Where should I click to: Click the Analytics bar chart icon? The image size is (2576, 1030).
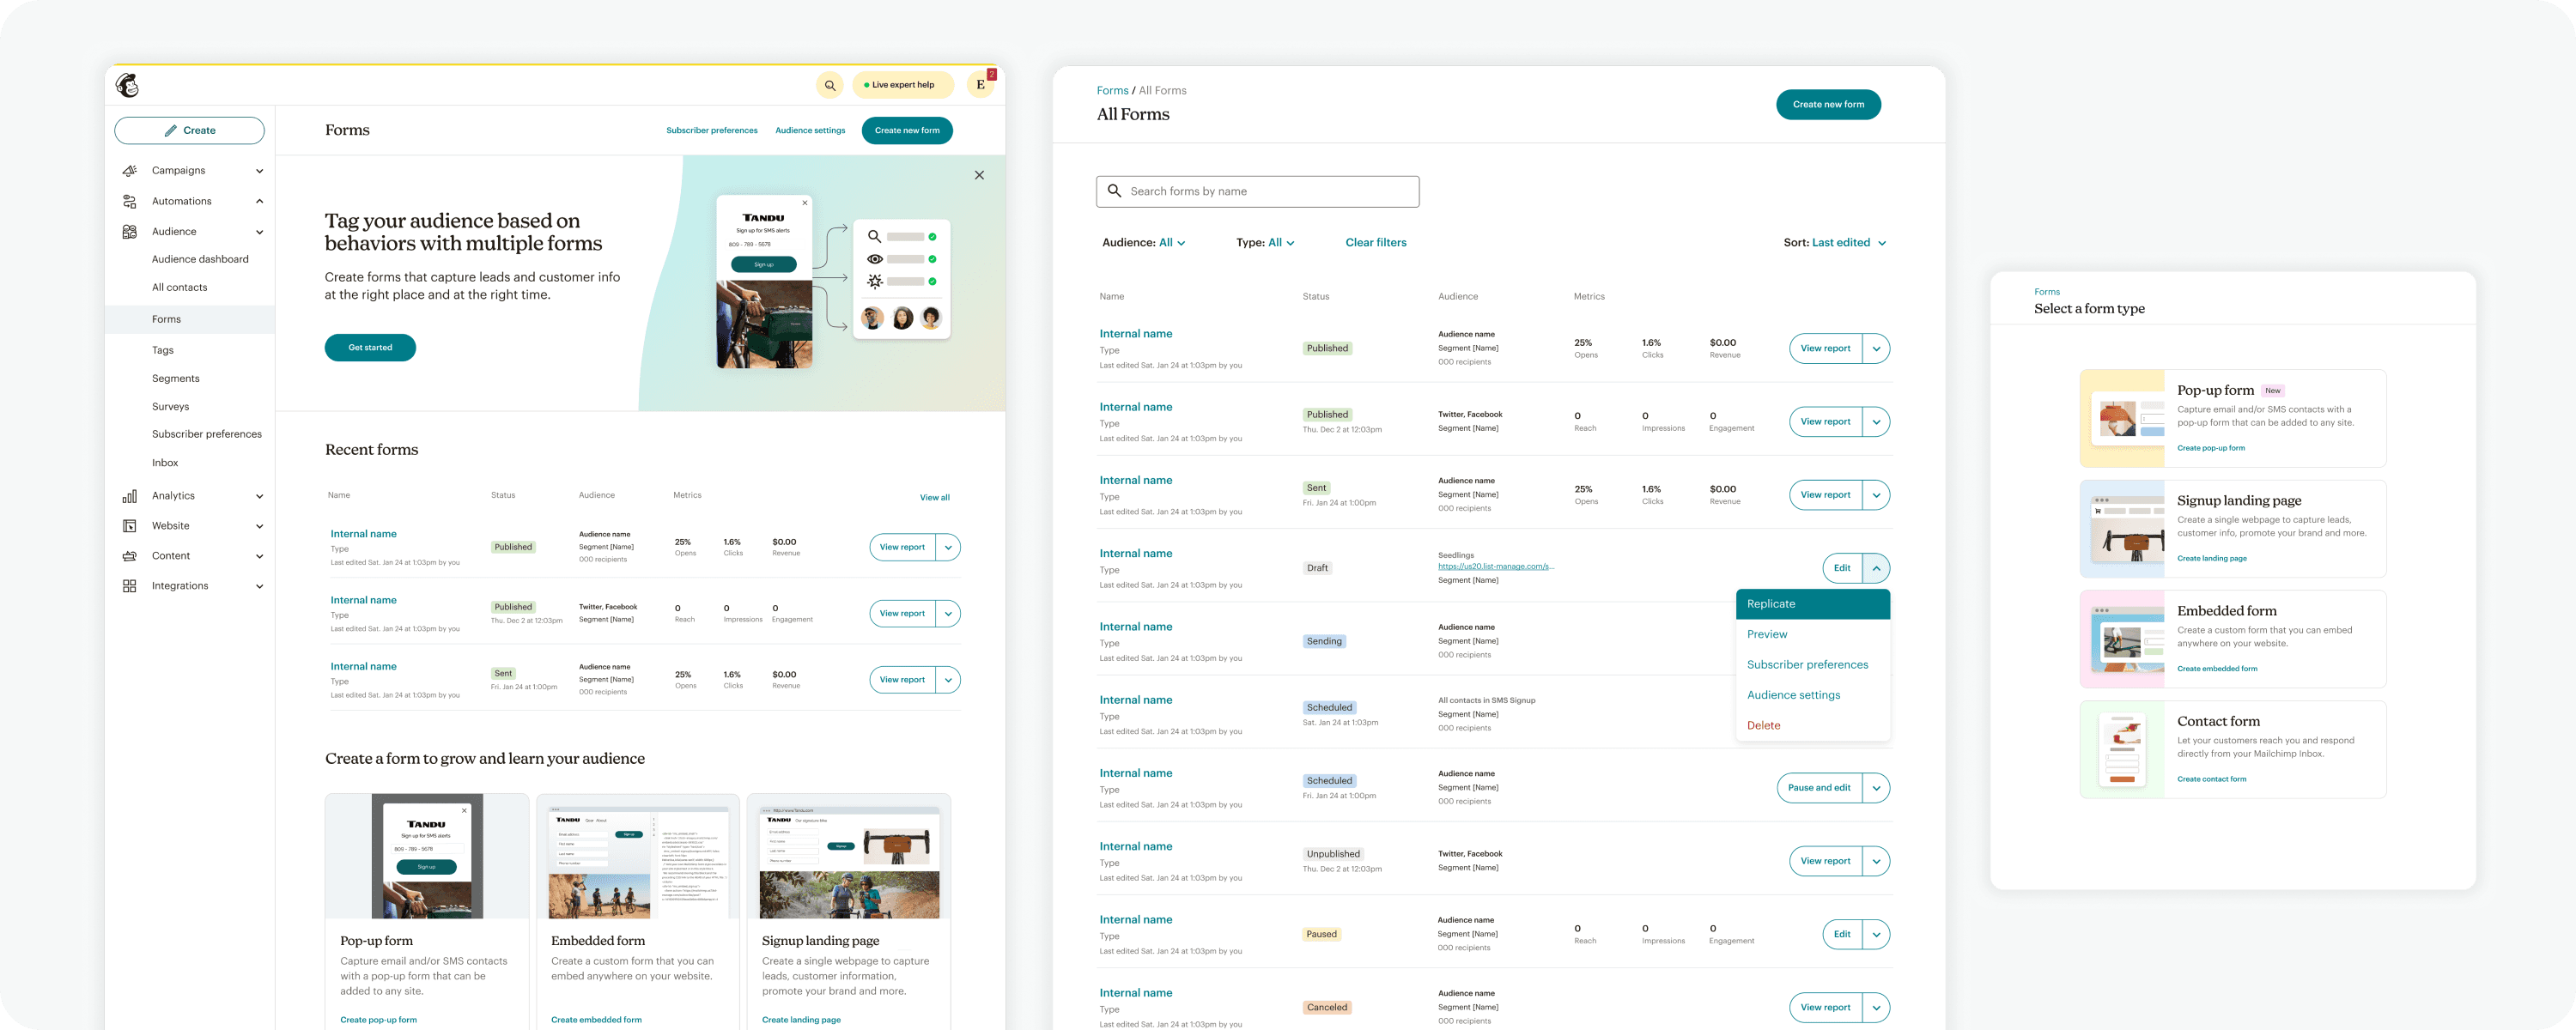[x=129, y=496]
